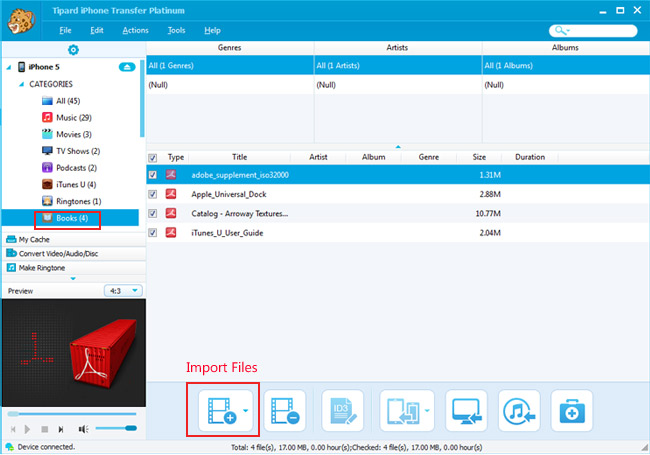Viewport: 650px width, 455px height.
Task: Click the leopard app logo
Action: [x=21, y=20]
